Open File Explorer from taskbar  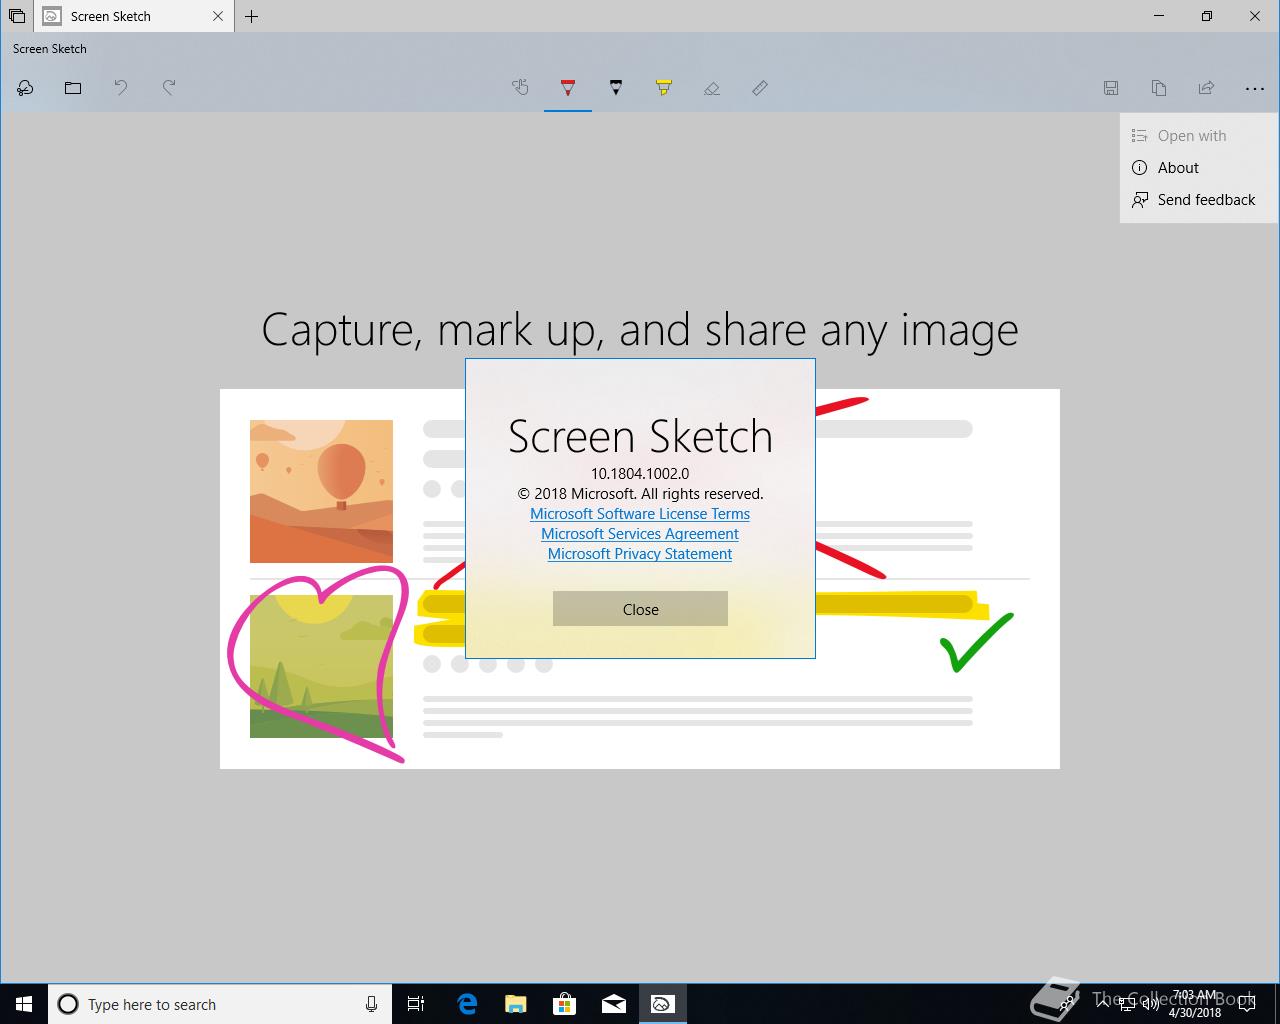tap(516, 1004)
